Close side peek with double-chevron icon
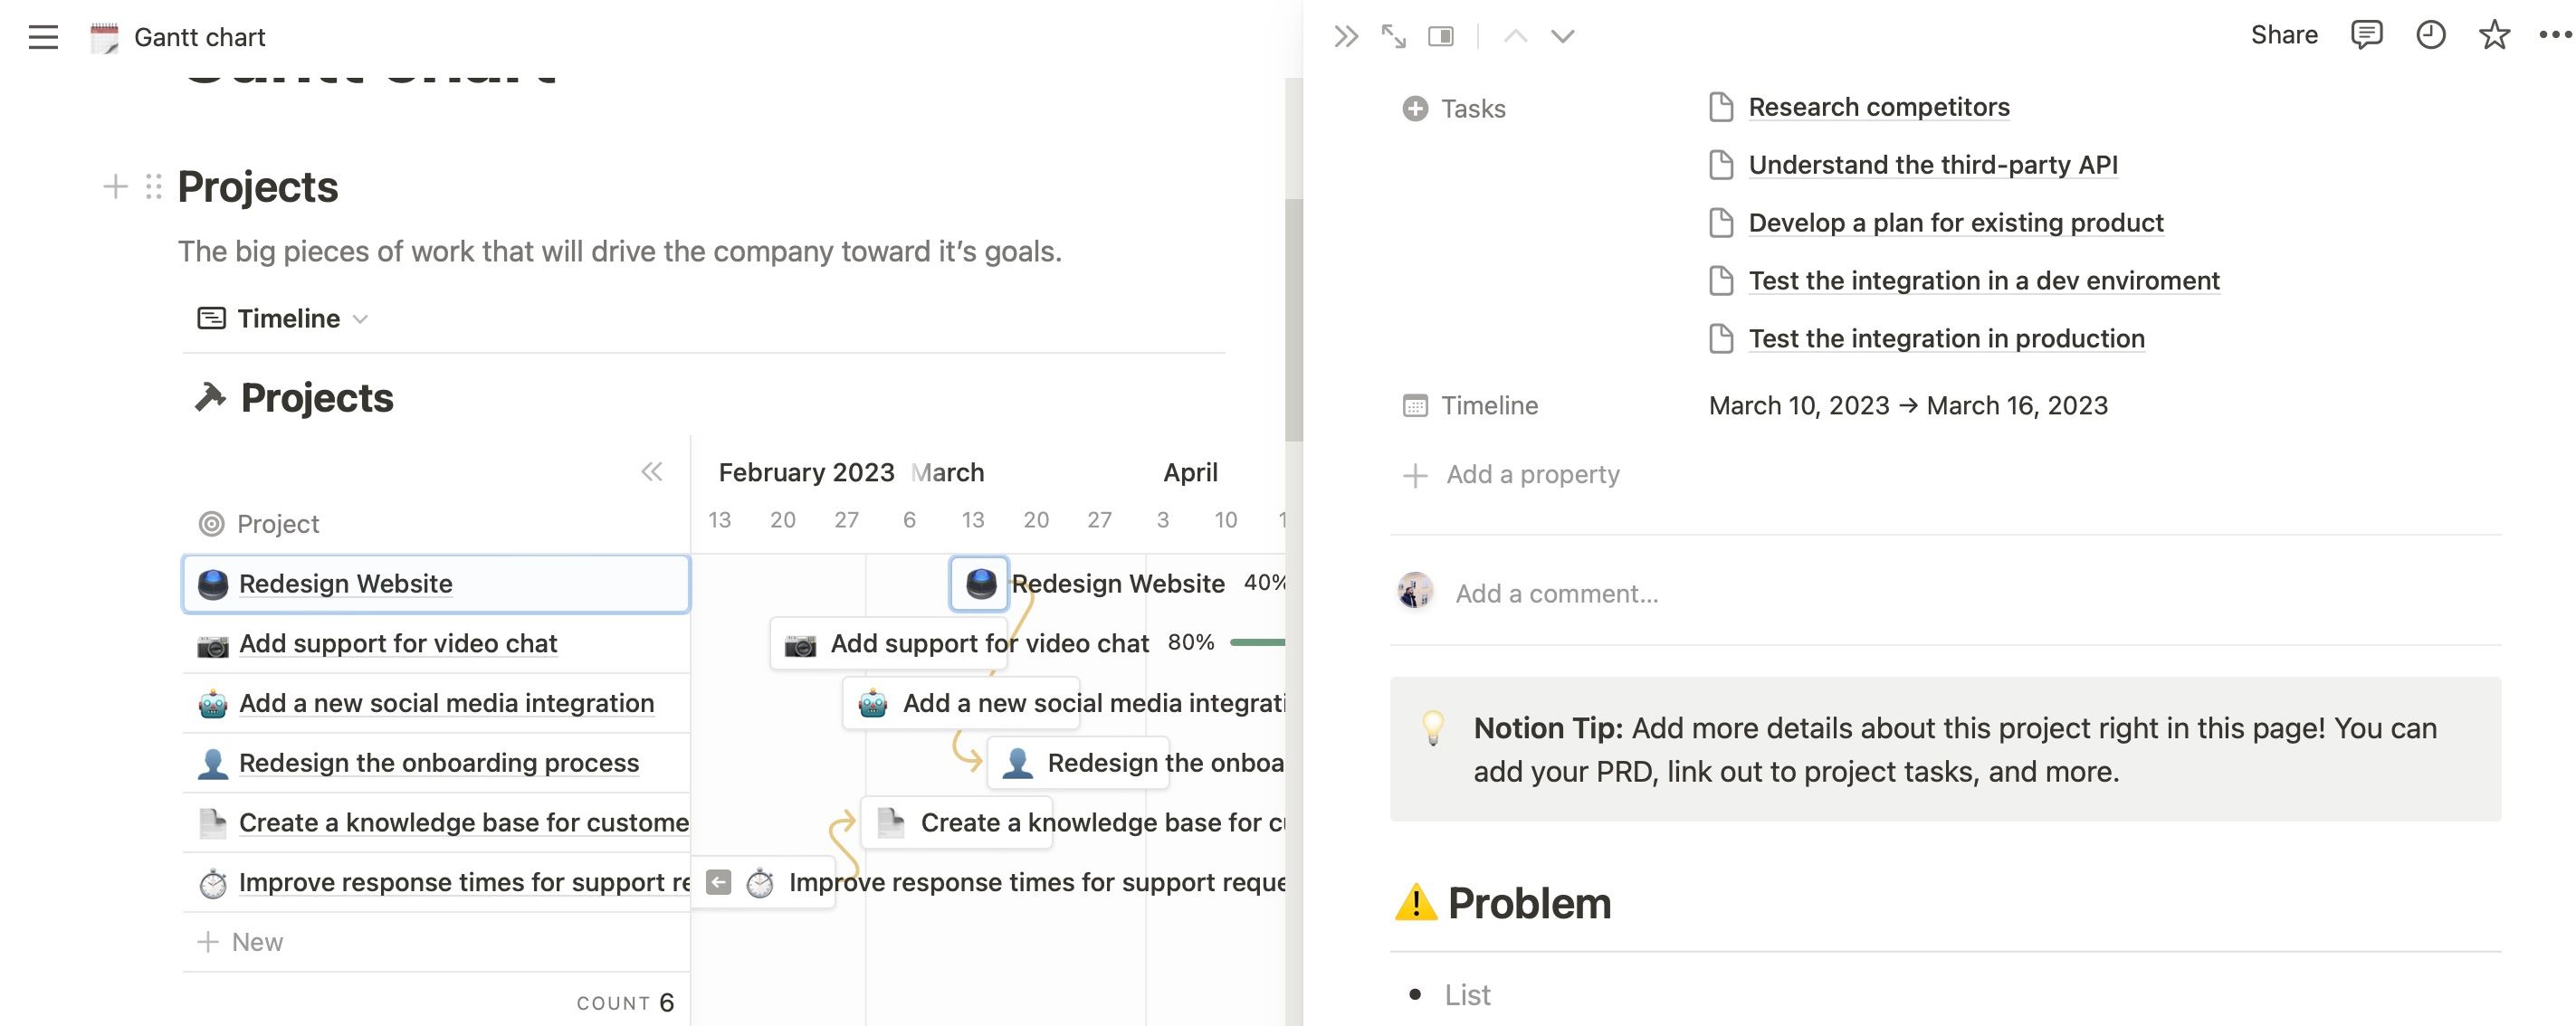This screenshot has height=1026, width=2576. 1346,35
